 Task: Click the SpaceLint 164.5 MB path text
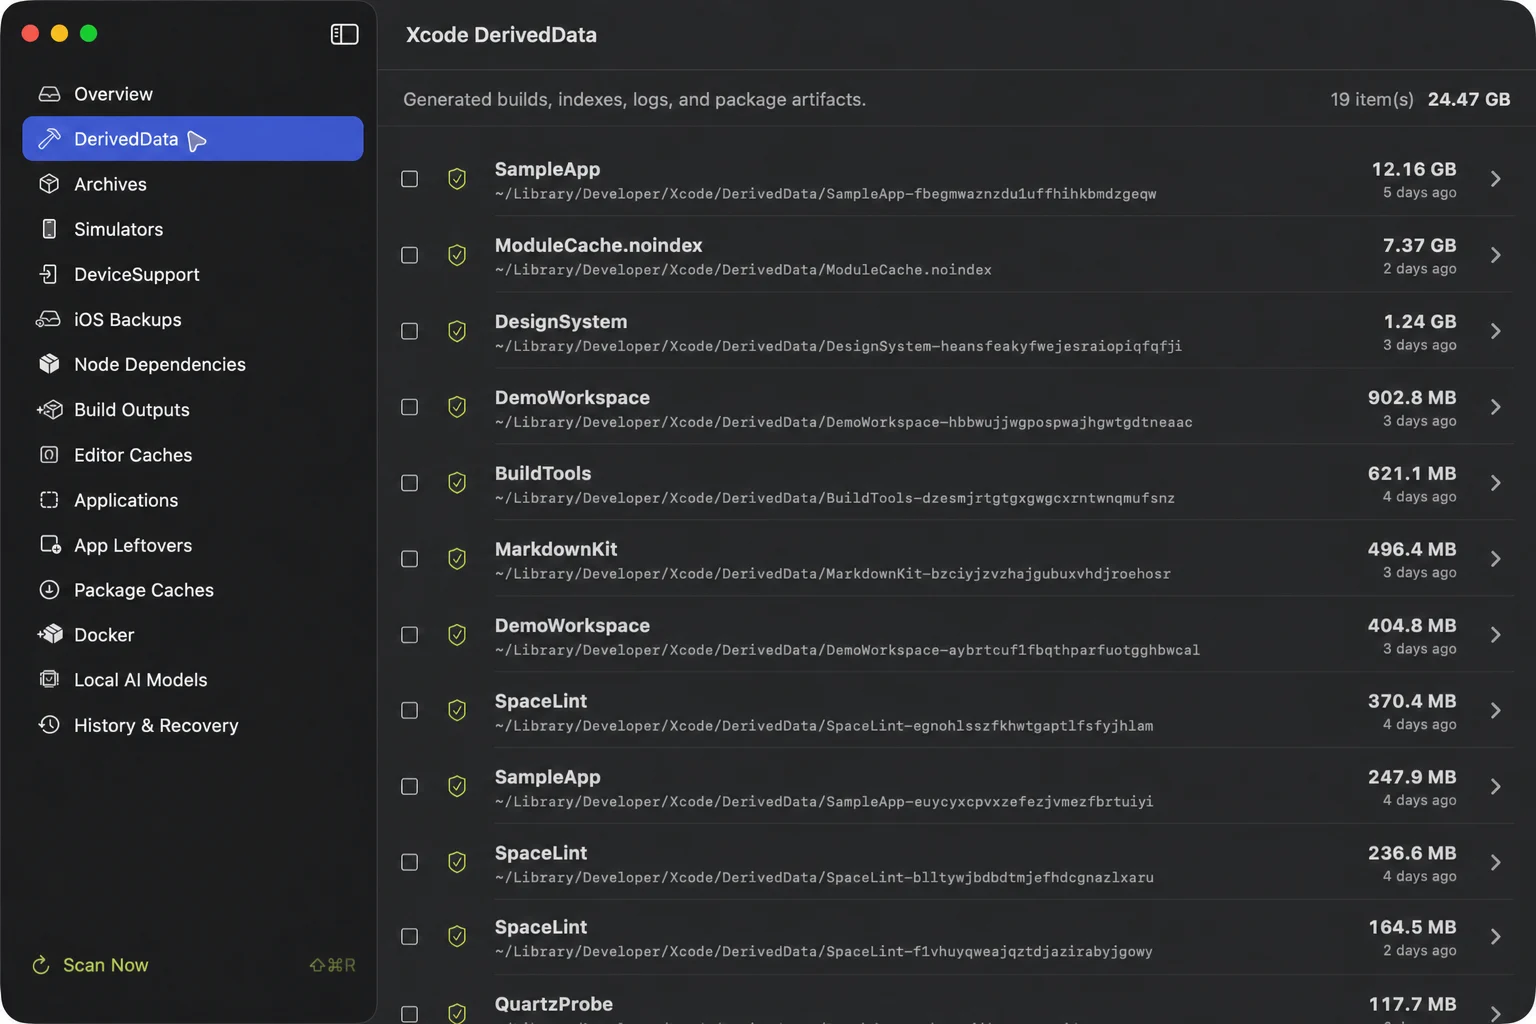tap(824, 952)
